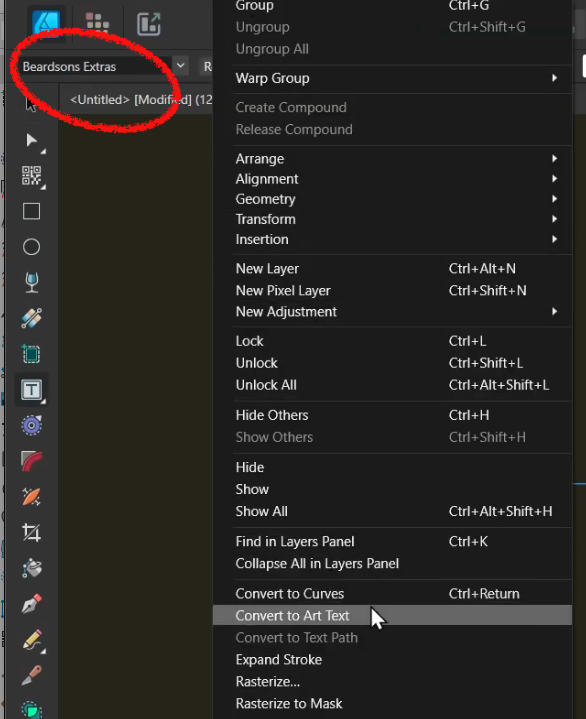Expand the New Adjustment submenu

(554, 312)
